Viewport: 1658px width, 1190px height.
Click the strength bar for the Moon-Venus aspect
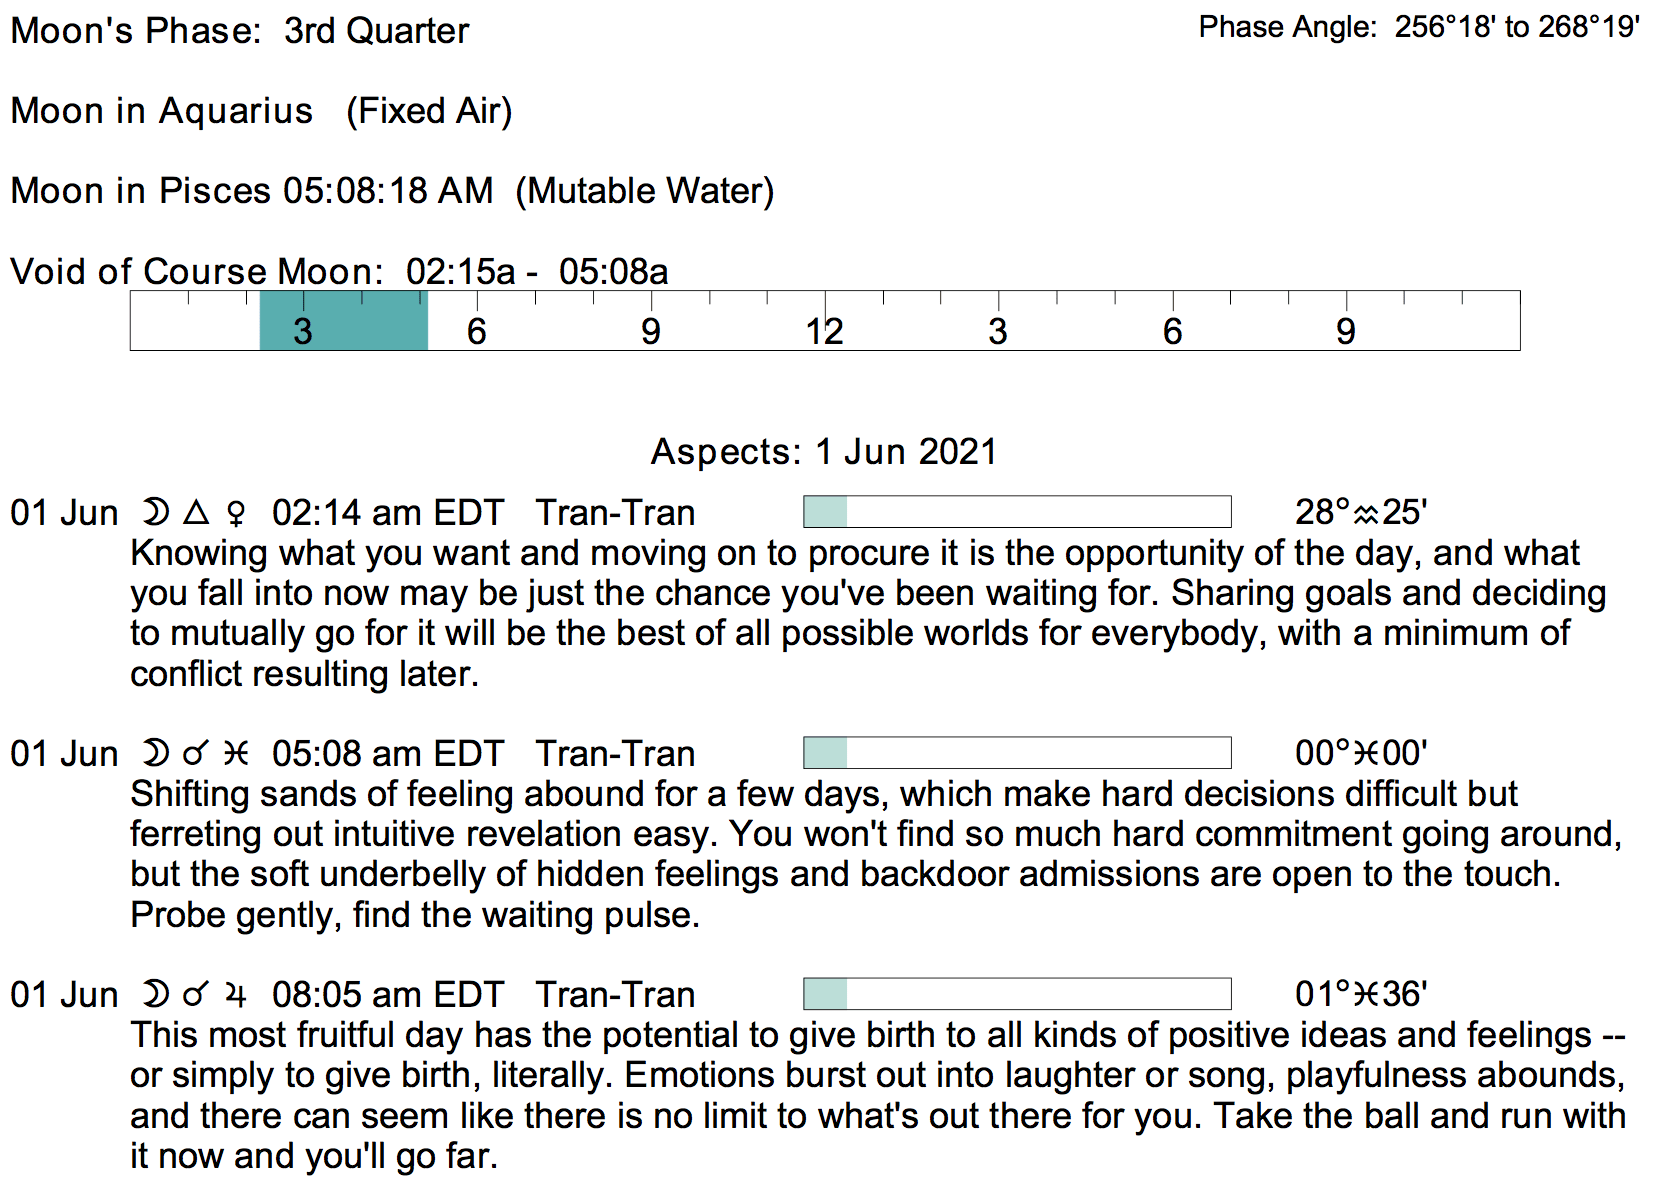pyautogui.click(x=1017, y=512)
